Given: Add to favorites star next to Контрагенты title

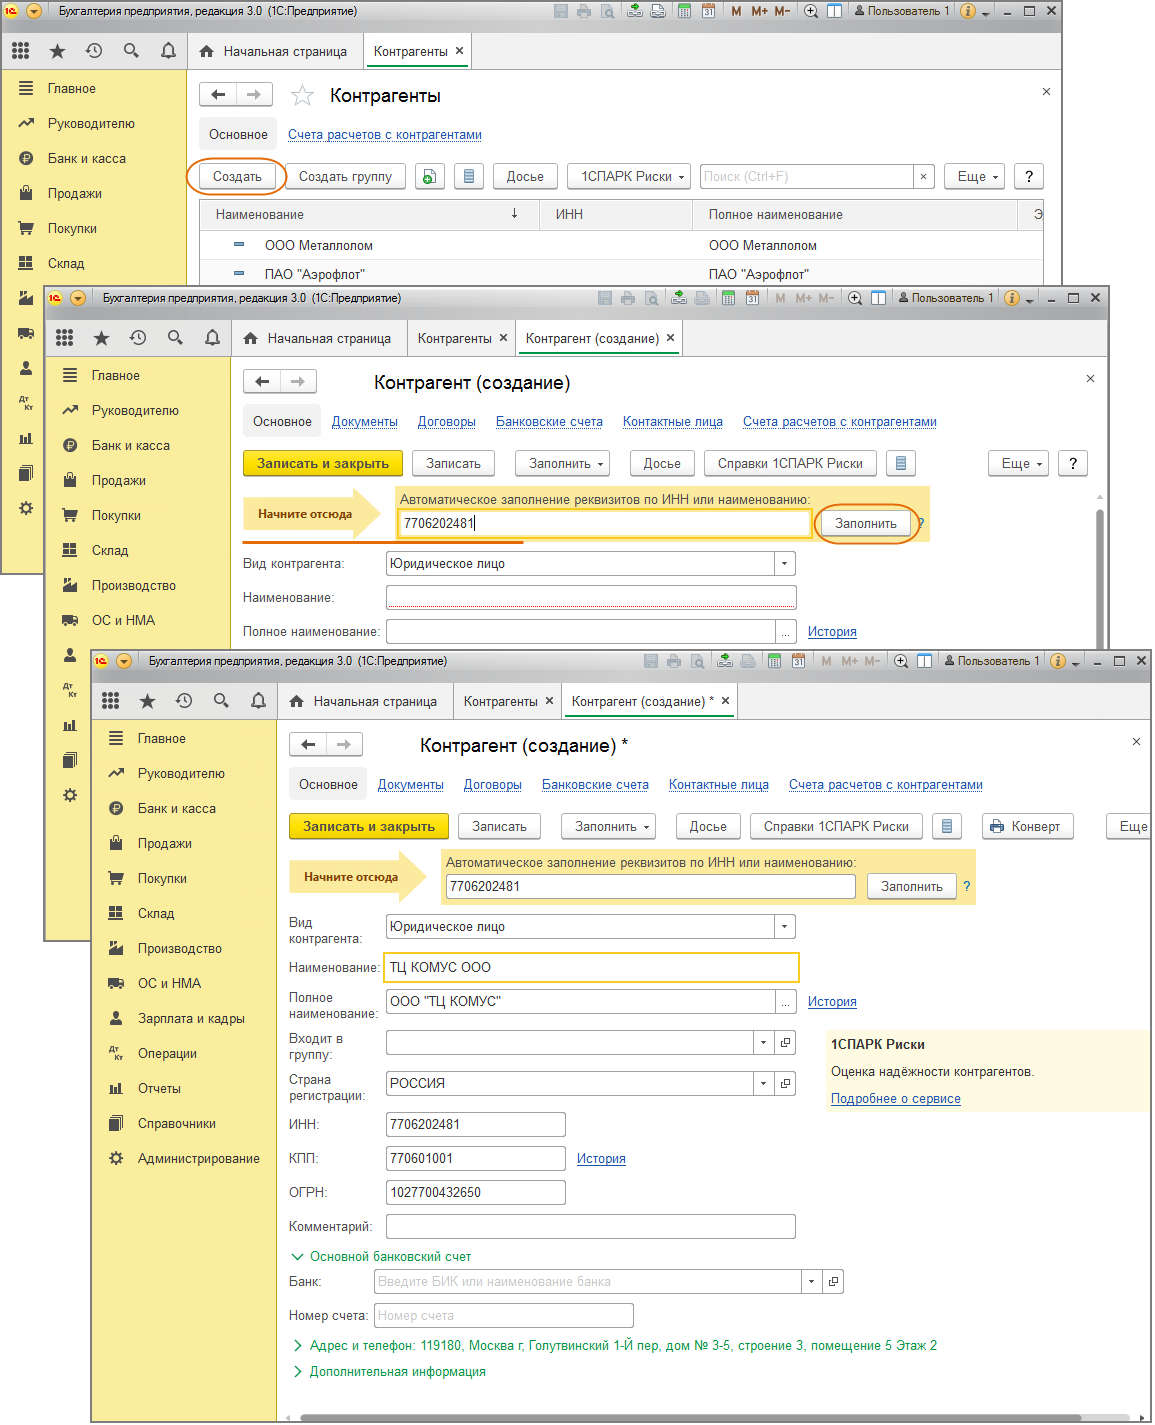Looking at the screenshot, I should pyautogui.click(x=302, y=96).
